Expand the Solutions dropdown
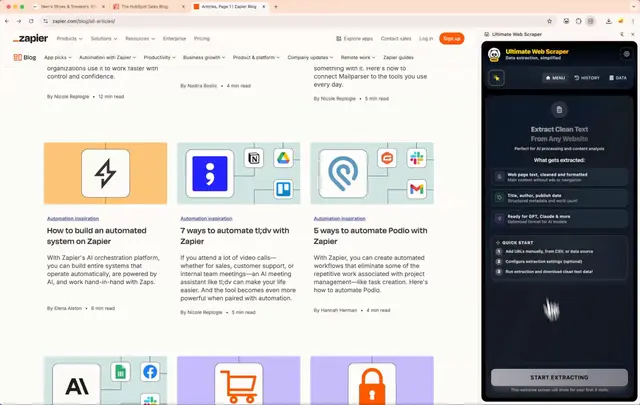 tap(104, 38)
